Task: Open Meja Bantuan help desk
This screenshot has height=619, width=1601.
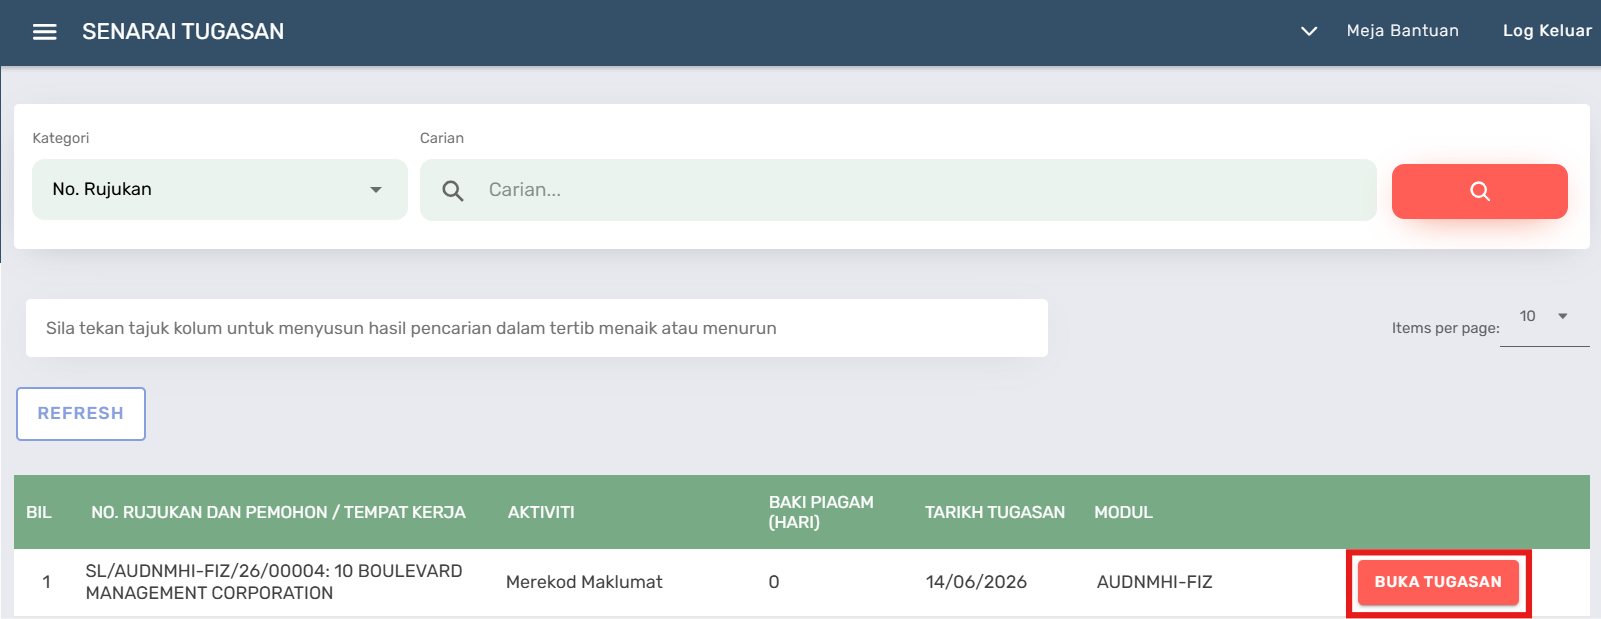Action: (x=1402, y=31)
